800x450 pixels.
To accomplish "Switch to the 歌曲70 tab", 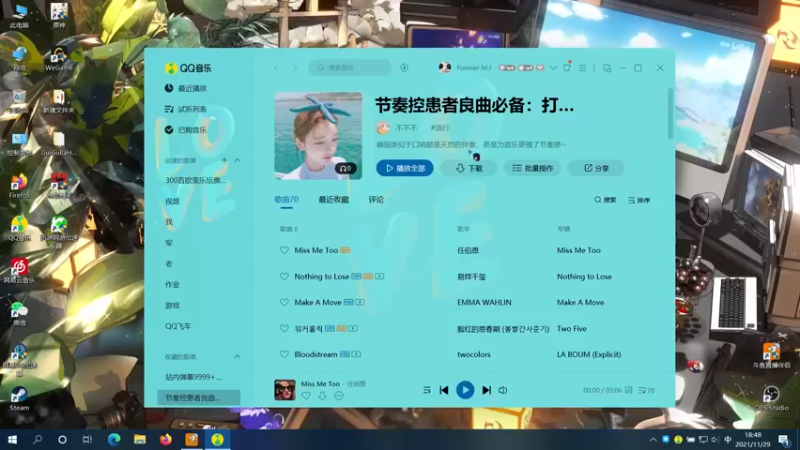I will (286, 199).
